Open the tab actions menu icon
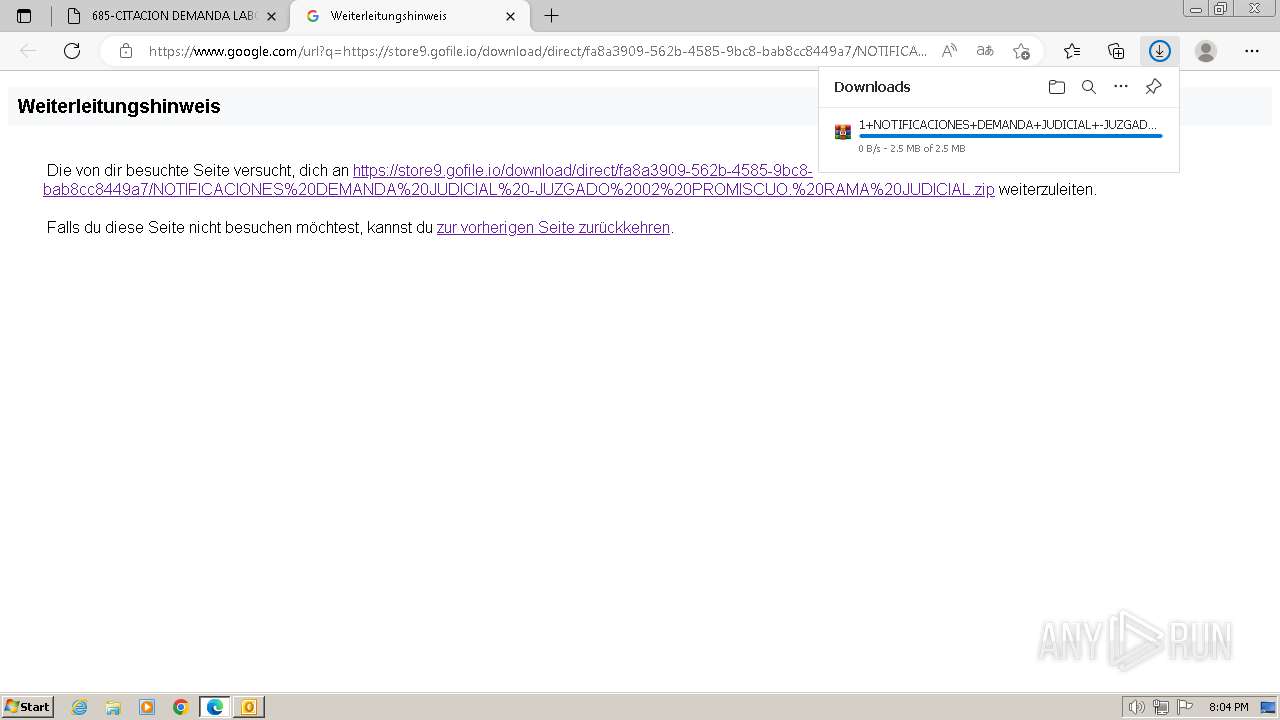The height and width of the screenshot is (720, 1280). (24, 16)
